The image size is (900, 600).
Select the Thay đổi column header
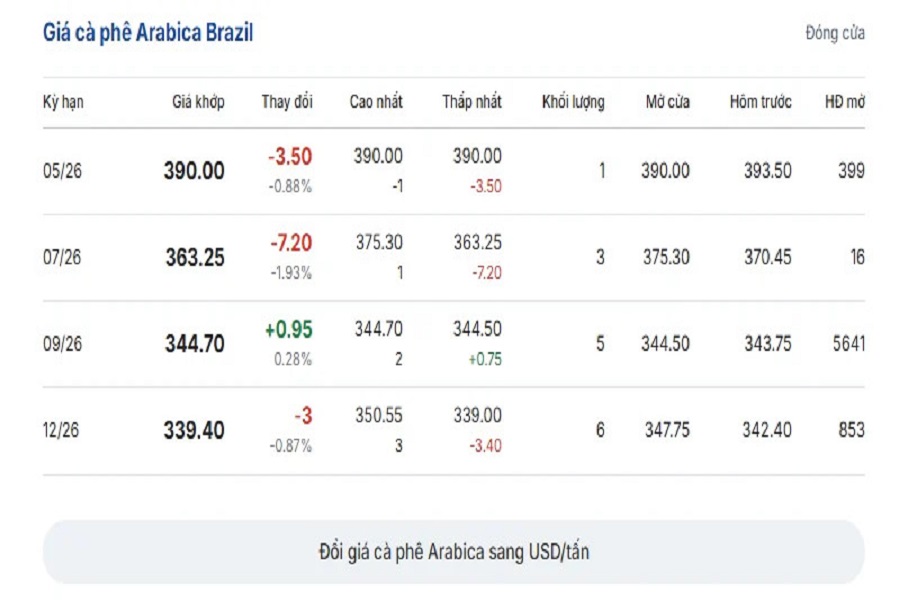[287, 102]
